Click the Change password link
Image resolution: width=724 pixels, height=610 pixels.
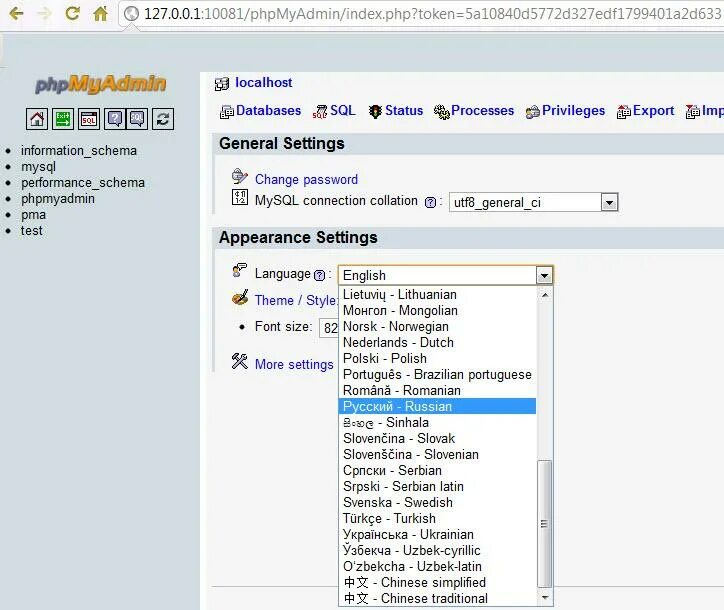click(x=306, y=179)
